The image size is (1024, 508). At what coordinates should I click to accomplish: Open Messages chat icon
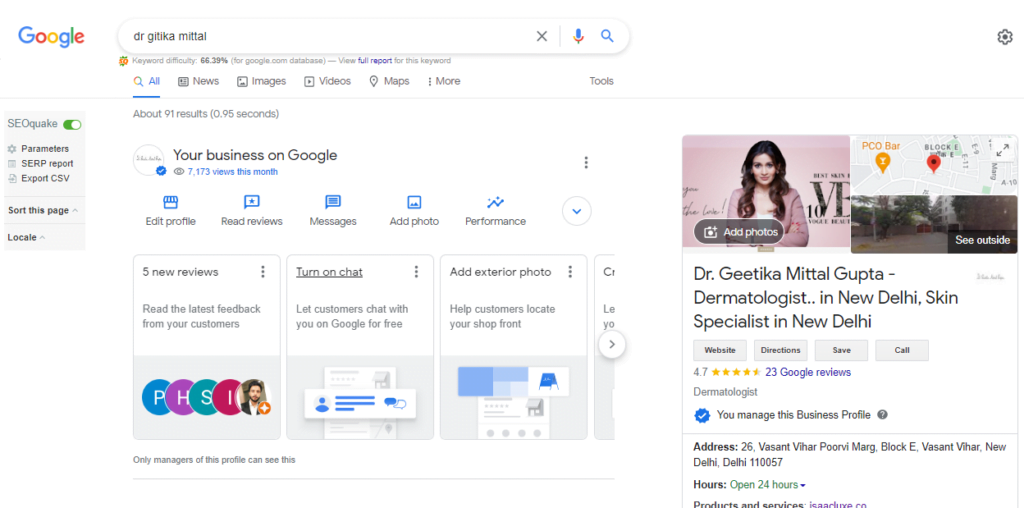pos(333,202)
